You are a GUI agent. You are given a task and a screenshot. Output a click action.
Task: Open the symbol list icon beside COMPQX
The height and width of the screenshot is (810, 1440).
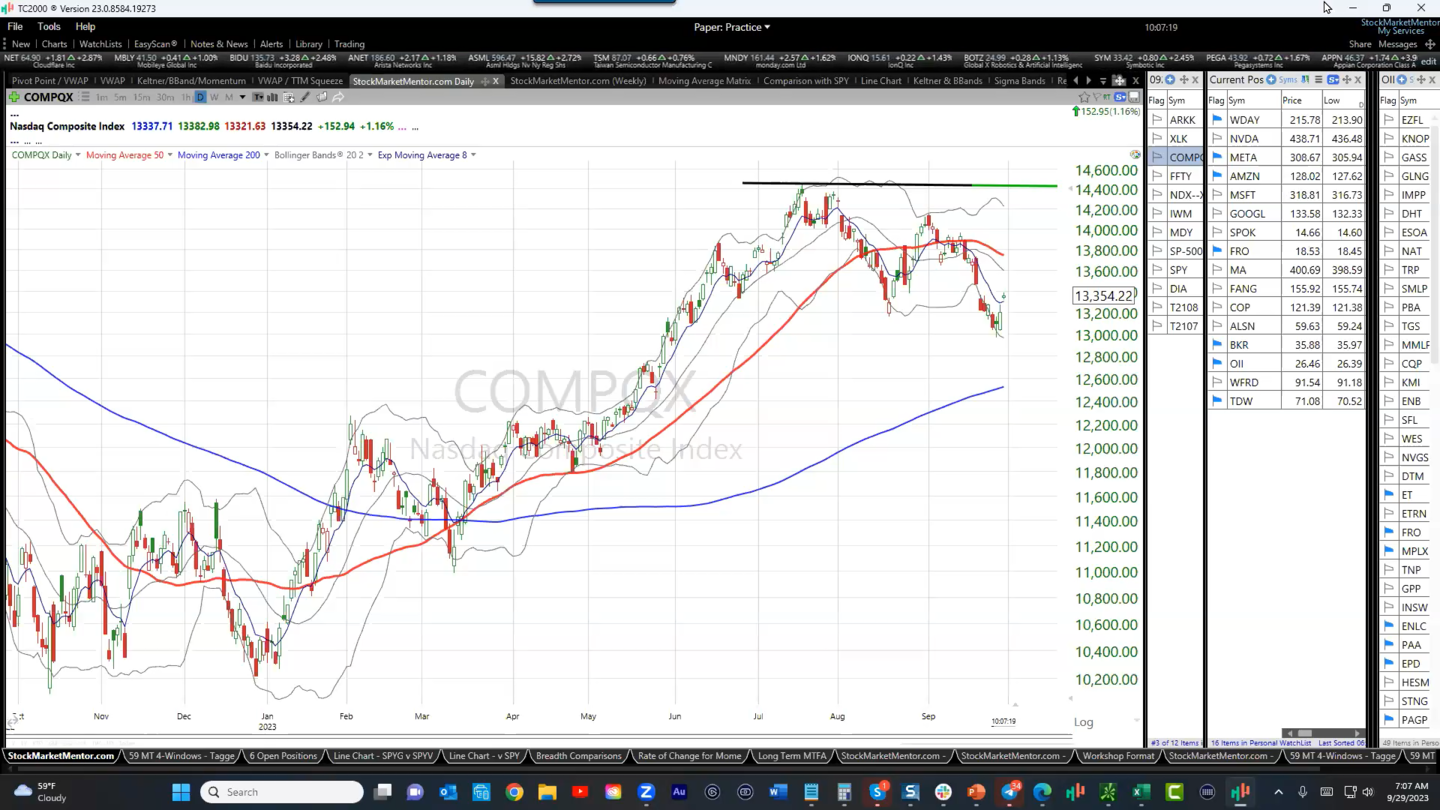click(85, 97)
